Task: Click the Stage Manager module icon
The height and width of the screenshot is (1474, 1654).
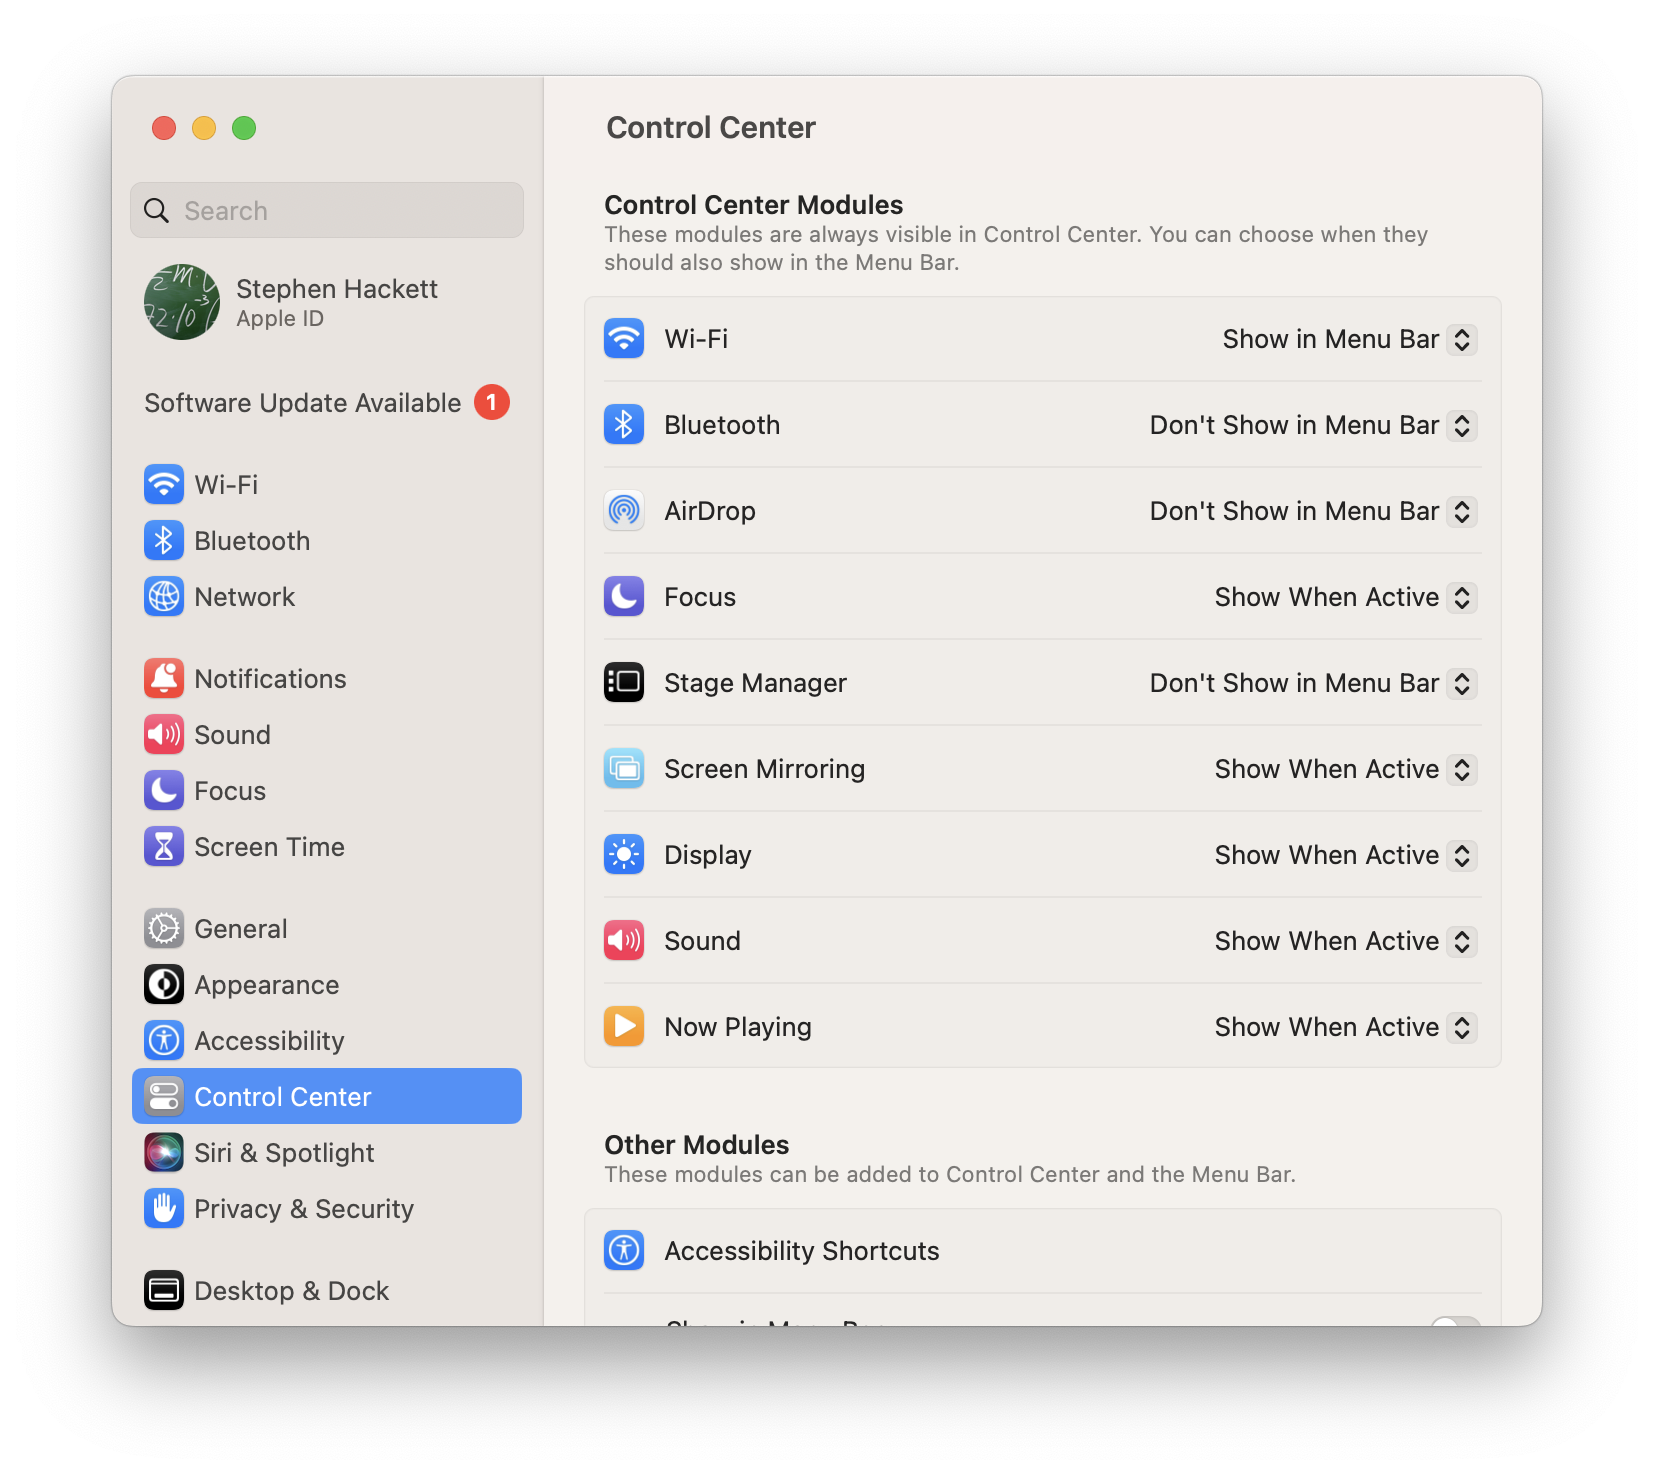Action: tap(624, 683)
